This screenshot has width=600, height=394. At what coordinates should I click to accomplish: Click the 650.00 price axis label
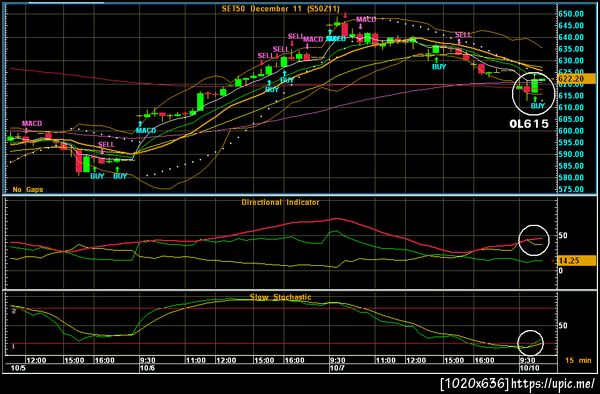[571, 14]
